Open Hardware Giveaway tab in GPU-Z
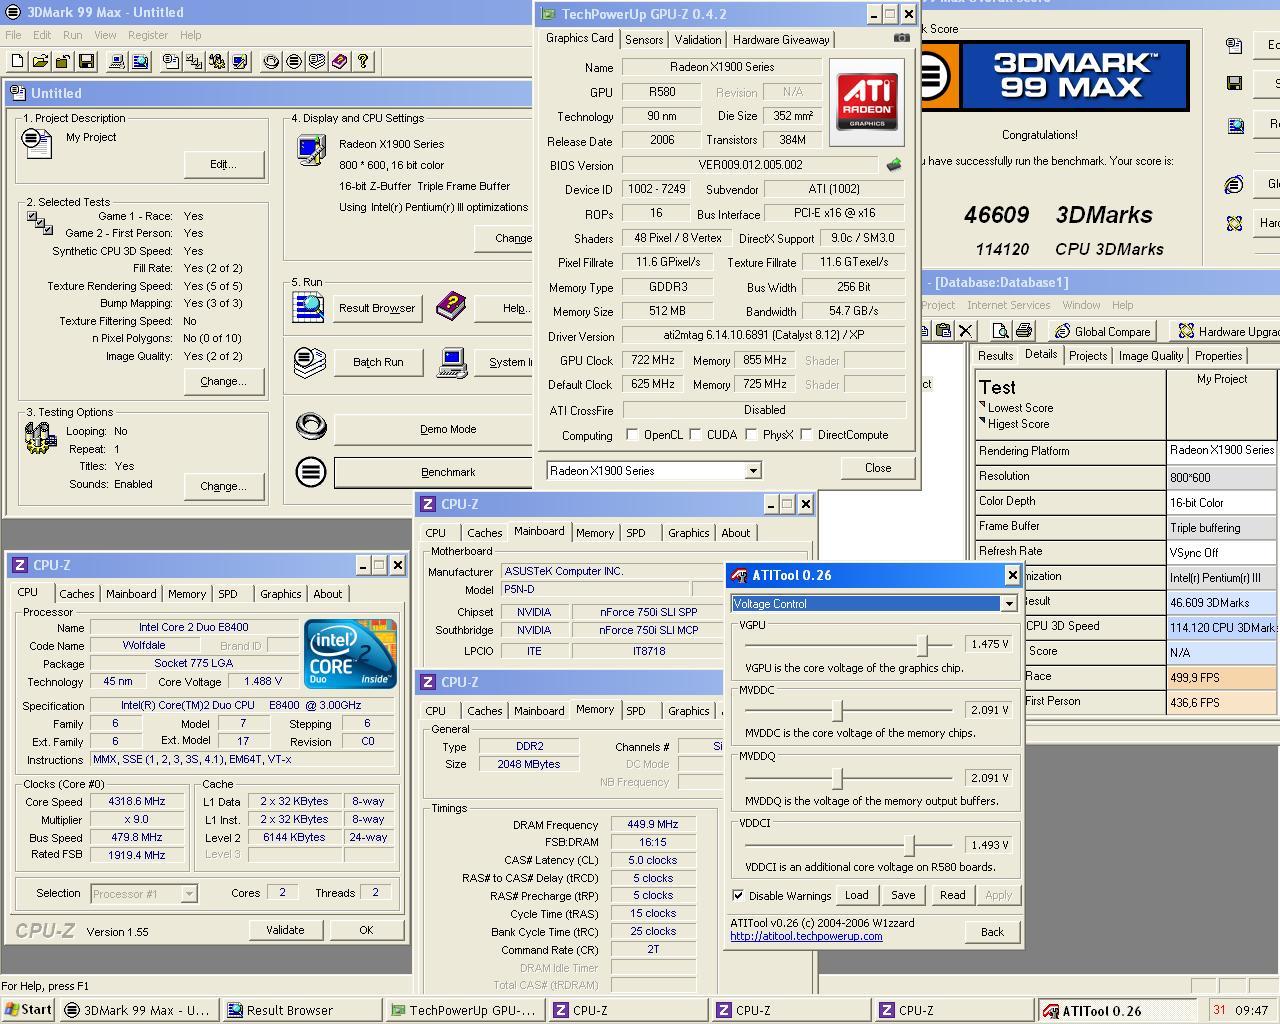Image resolution: width=1280 pixels, height=1024 pixels. pyautogui.click(x=781, y=40)
